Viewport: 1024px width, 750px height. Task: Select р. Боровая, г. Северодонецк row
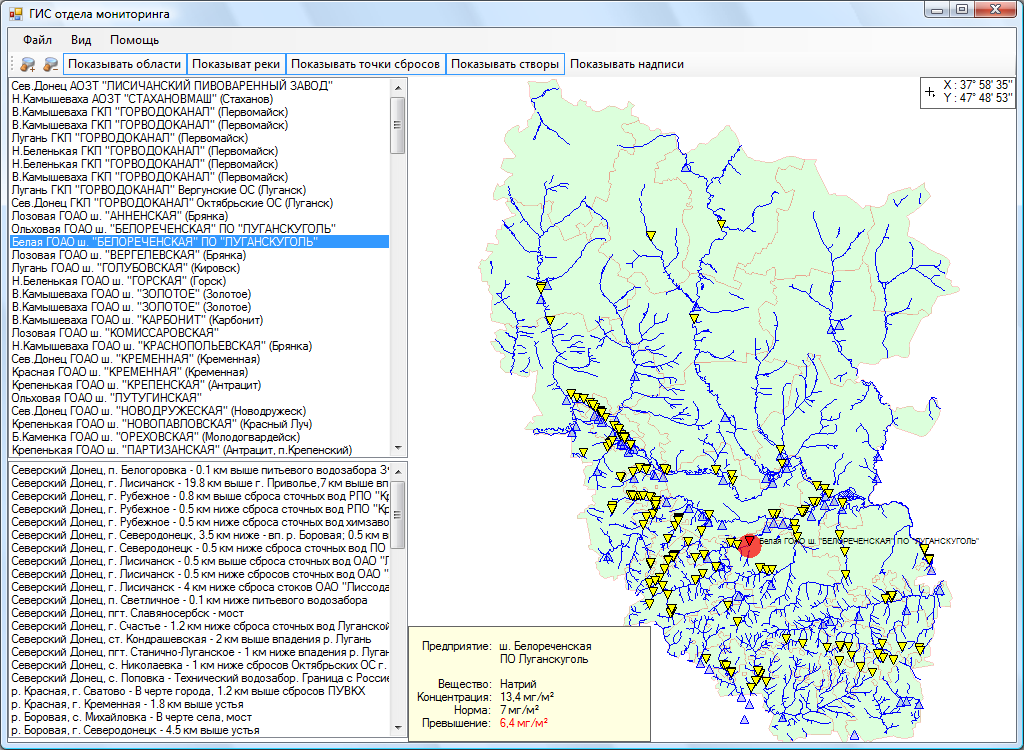coord(200,730)
